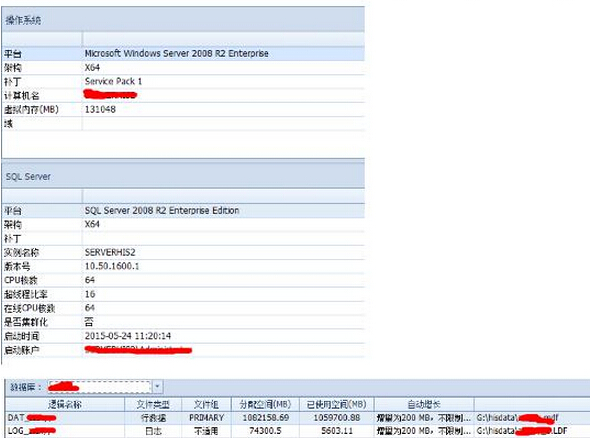Click the 分配空间(MB) column header
Viewport: 590px width, 438px height.
tap(265, 405)
